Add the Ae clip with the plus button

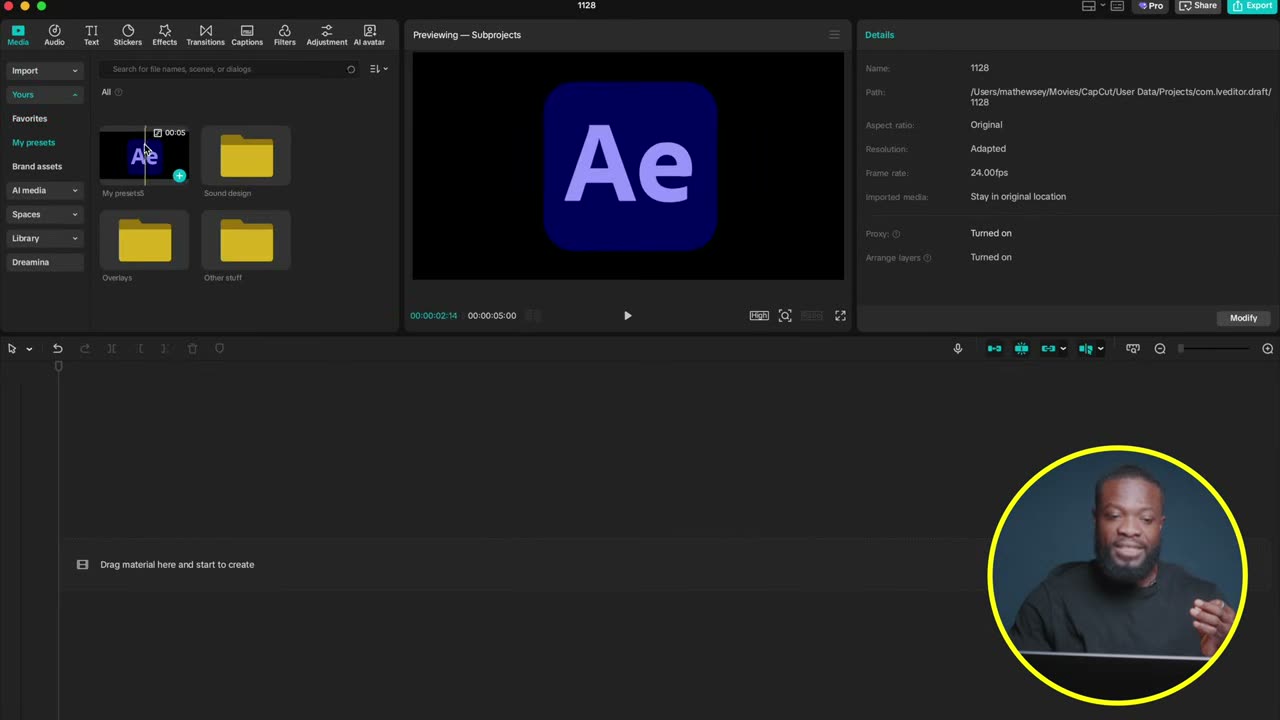(179, 176)
